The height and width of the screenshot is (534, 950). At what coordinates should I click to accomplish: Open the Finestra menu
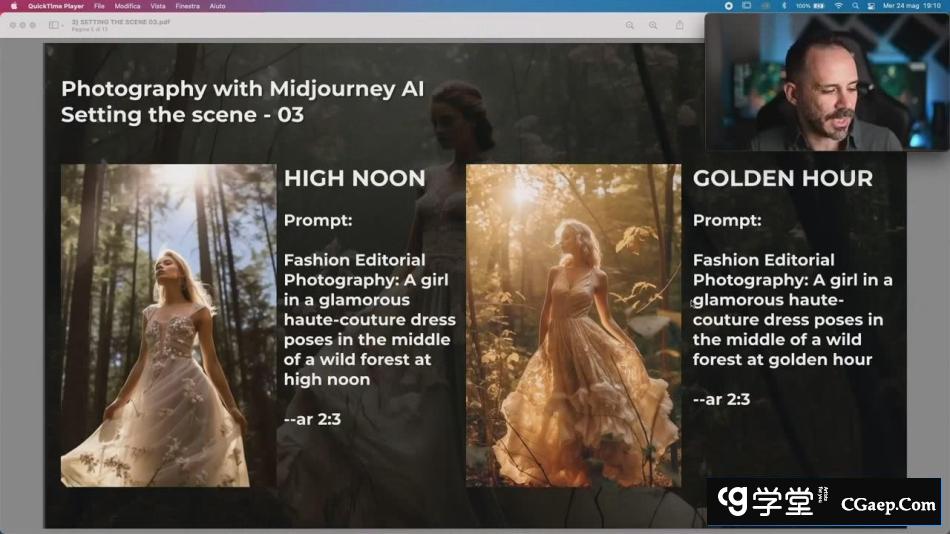187,6
